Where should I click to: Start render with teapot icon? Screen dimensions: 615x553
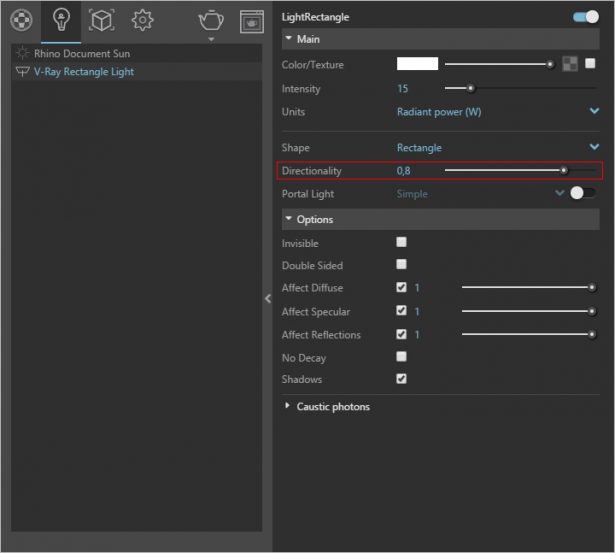tap(211, 20)
